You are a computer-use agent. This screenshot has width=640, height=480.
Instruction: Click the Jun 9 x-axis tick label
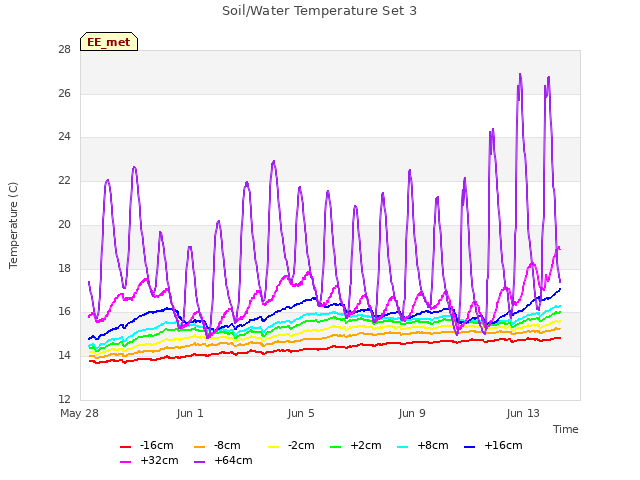click(412, 413)
